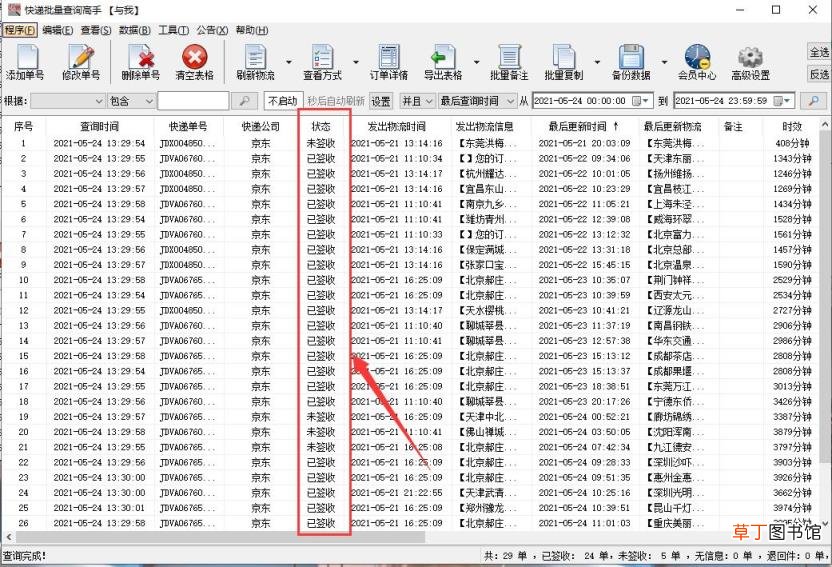The width and height of the screenshot is (832, 567).
Task: Open the 编辑(E) menu
Action: [x=58, y=30]
